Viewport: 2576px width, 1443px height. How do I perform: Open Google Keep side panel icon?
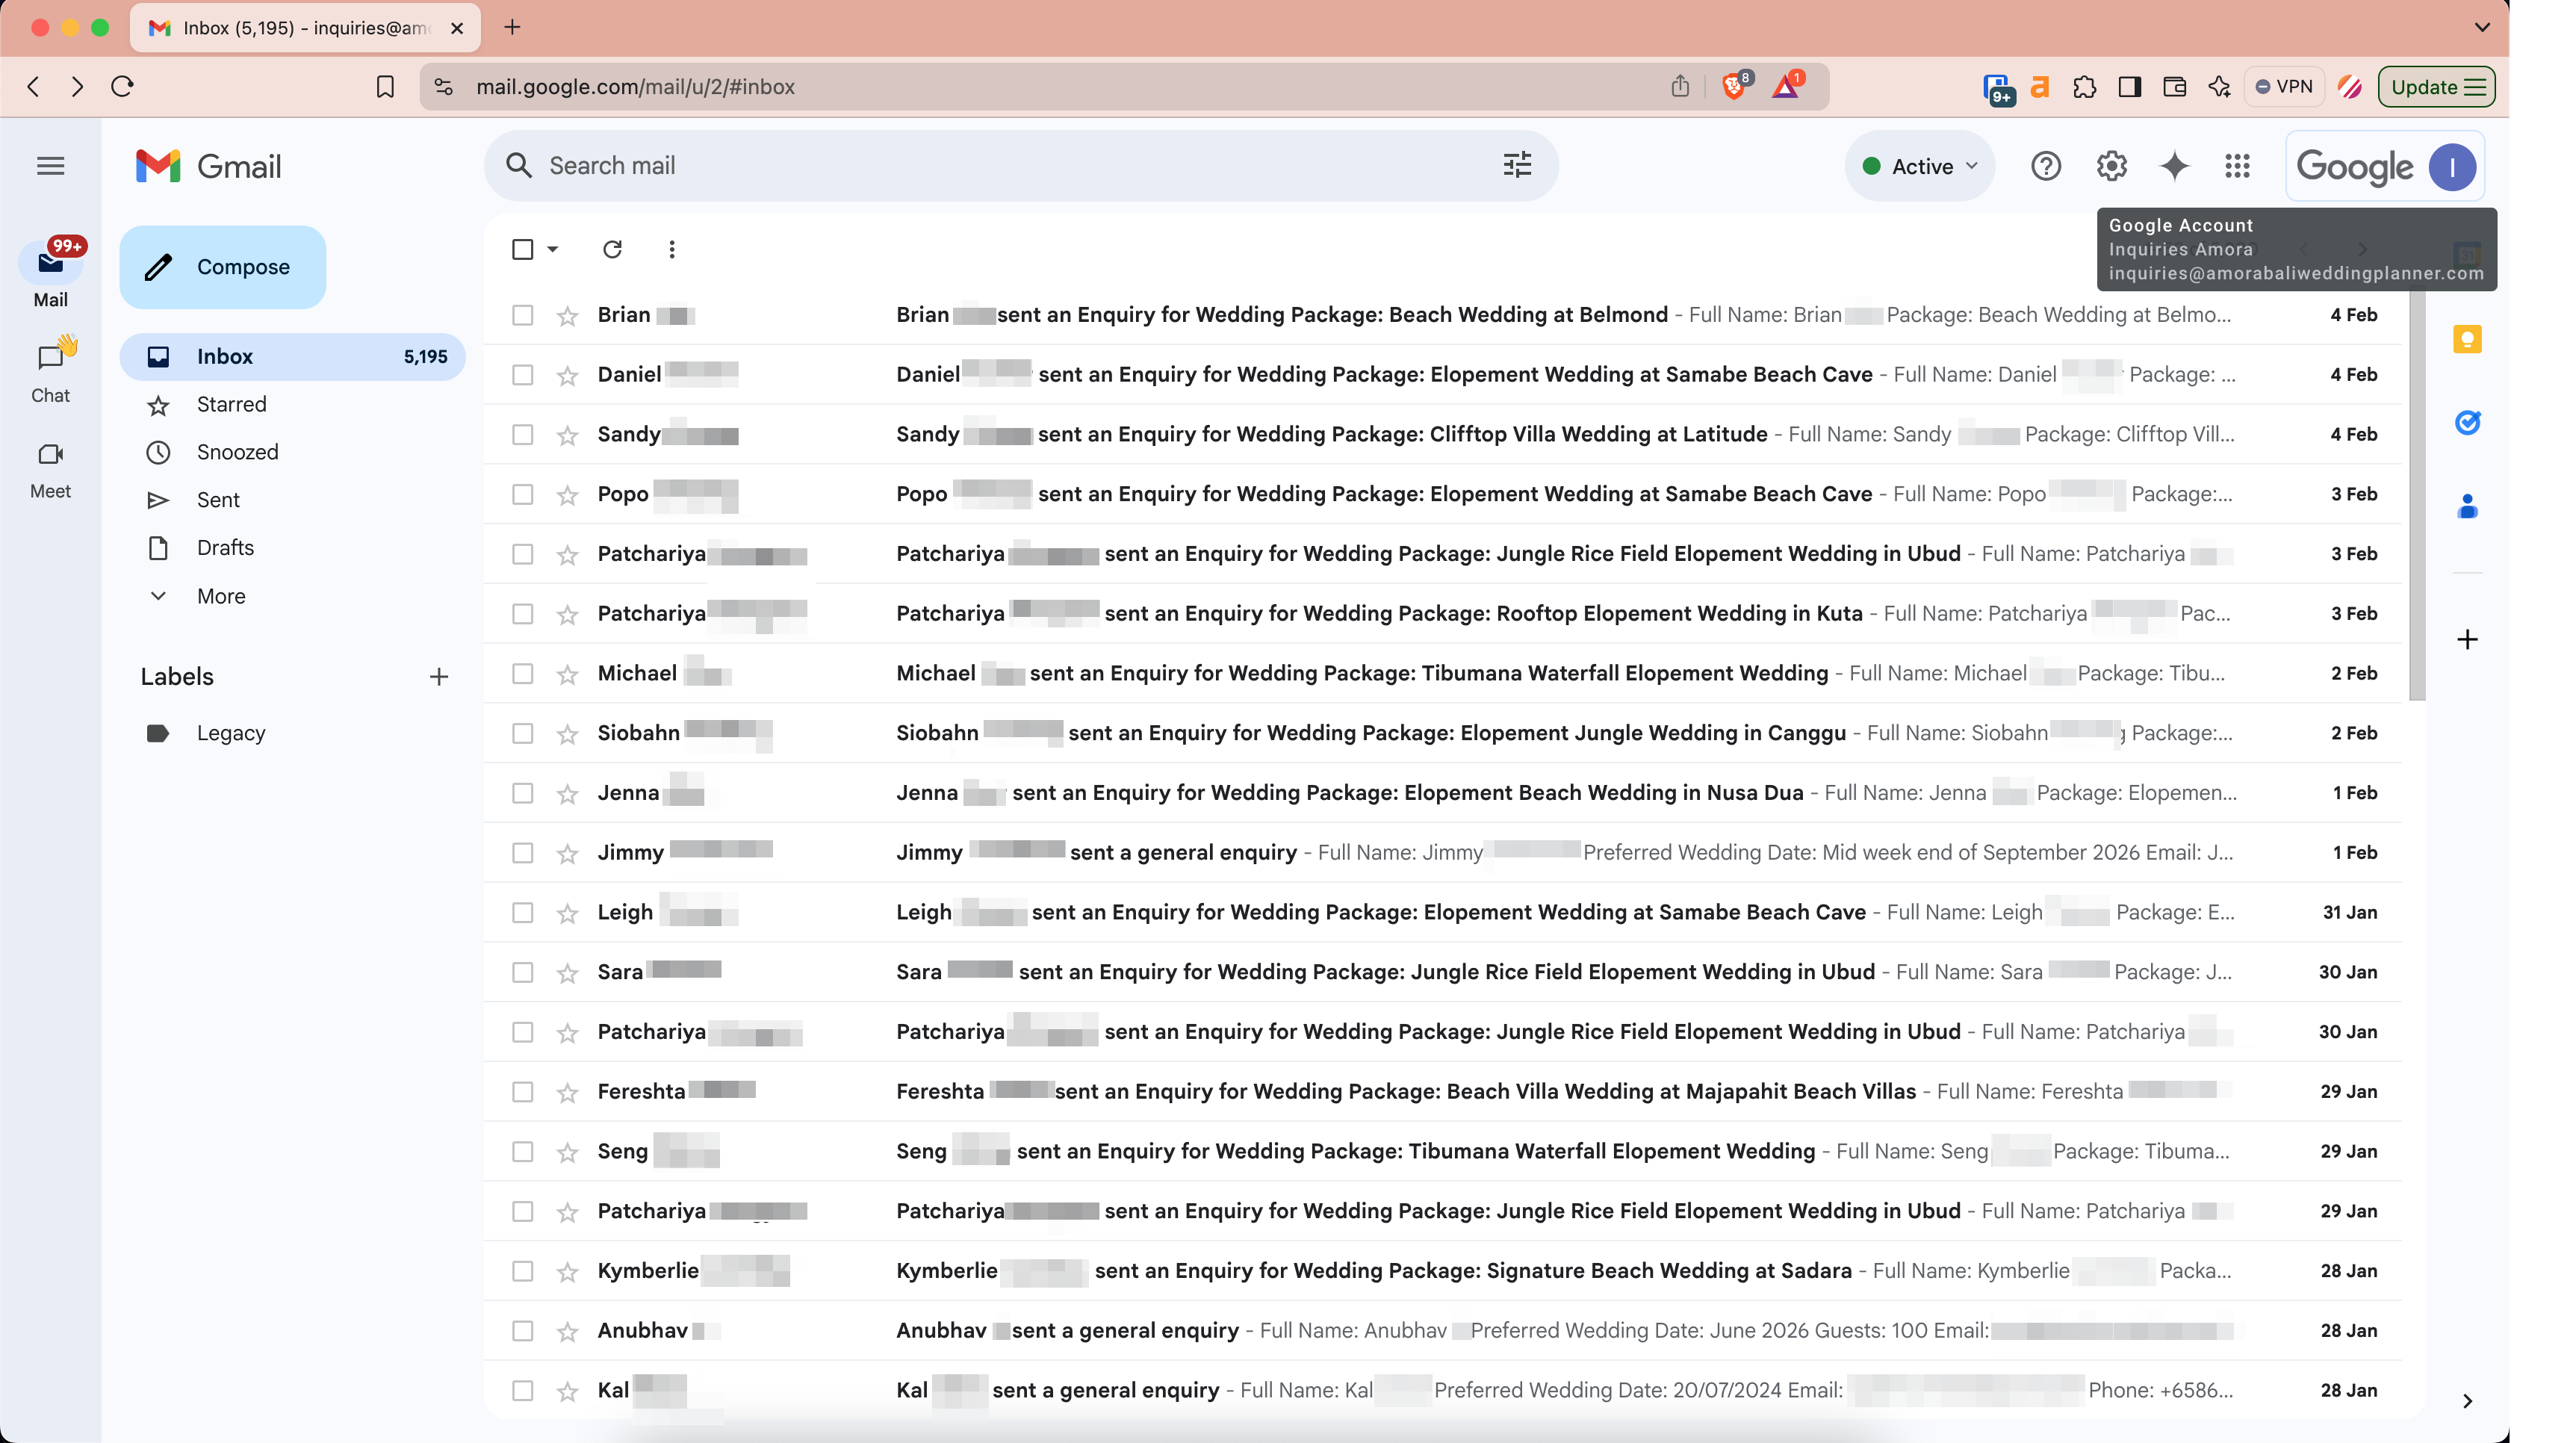[x=2467, y=340]
